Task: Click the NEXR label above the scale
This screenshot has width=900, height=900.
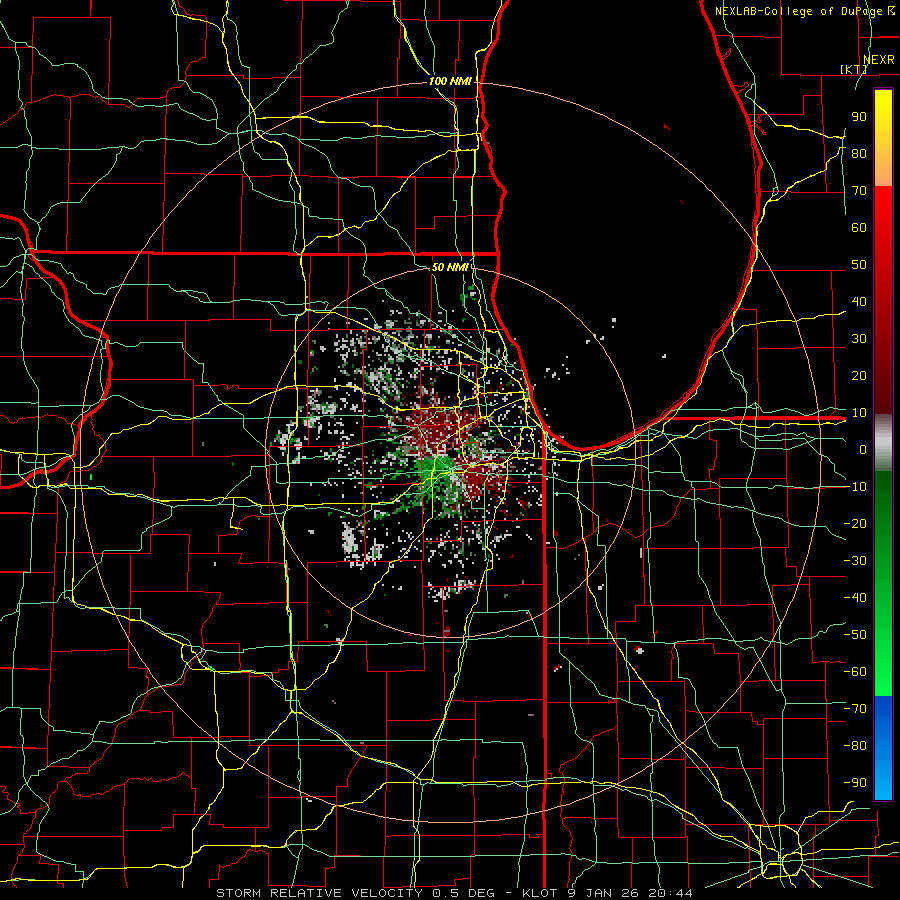Action: 879,60
